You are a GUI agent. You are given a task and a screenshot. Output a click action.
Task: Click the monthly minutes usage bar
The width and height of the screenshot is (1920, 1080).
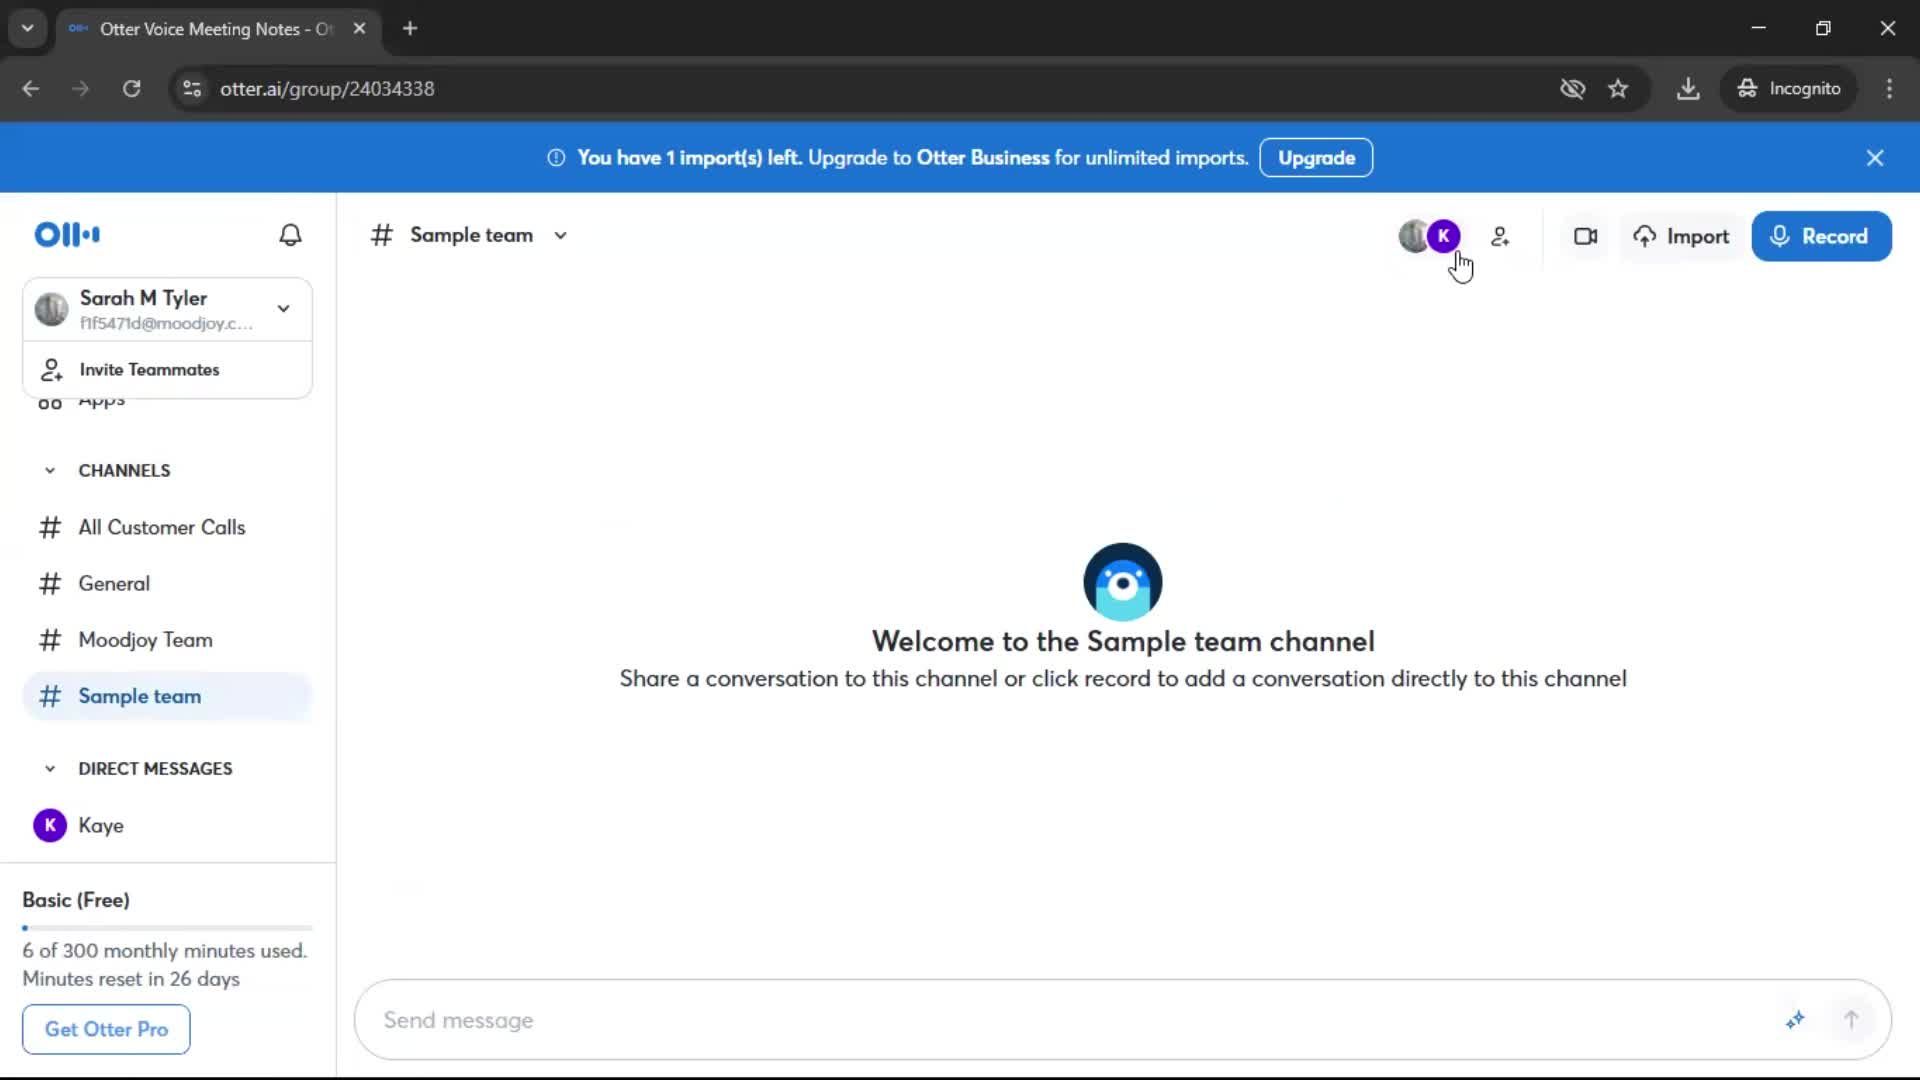pos(167,928)
